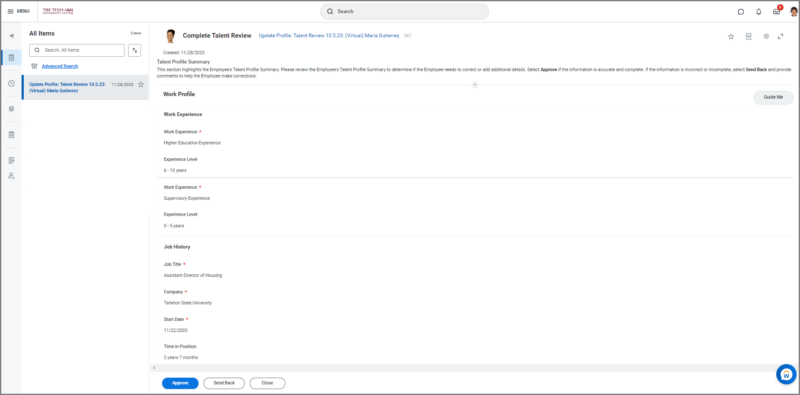The width and height of the screenshot is (800, 395).
Task: Open the stacked layers sidebar icon
Action: [x=11, y=109]
